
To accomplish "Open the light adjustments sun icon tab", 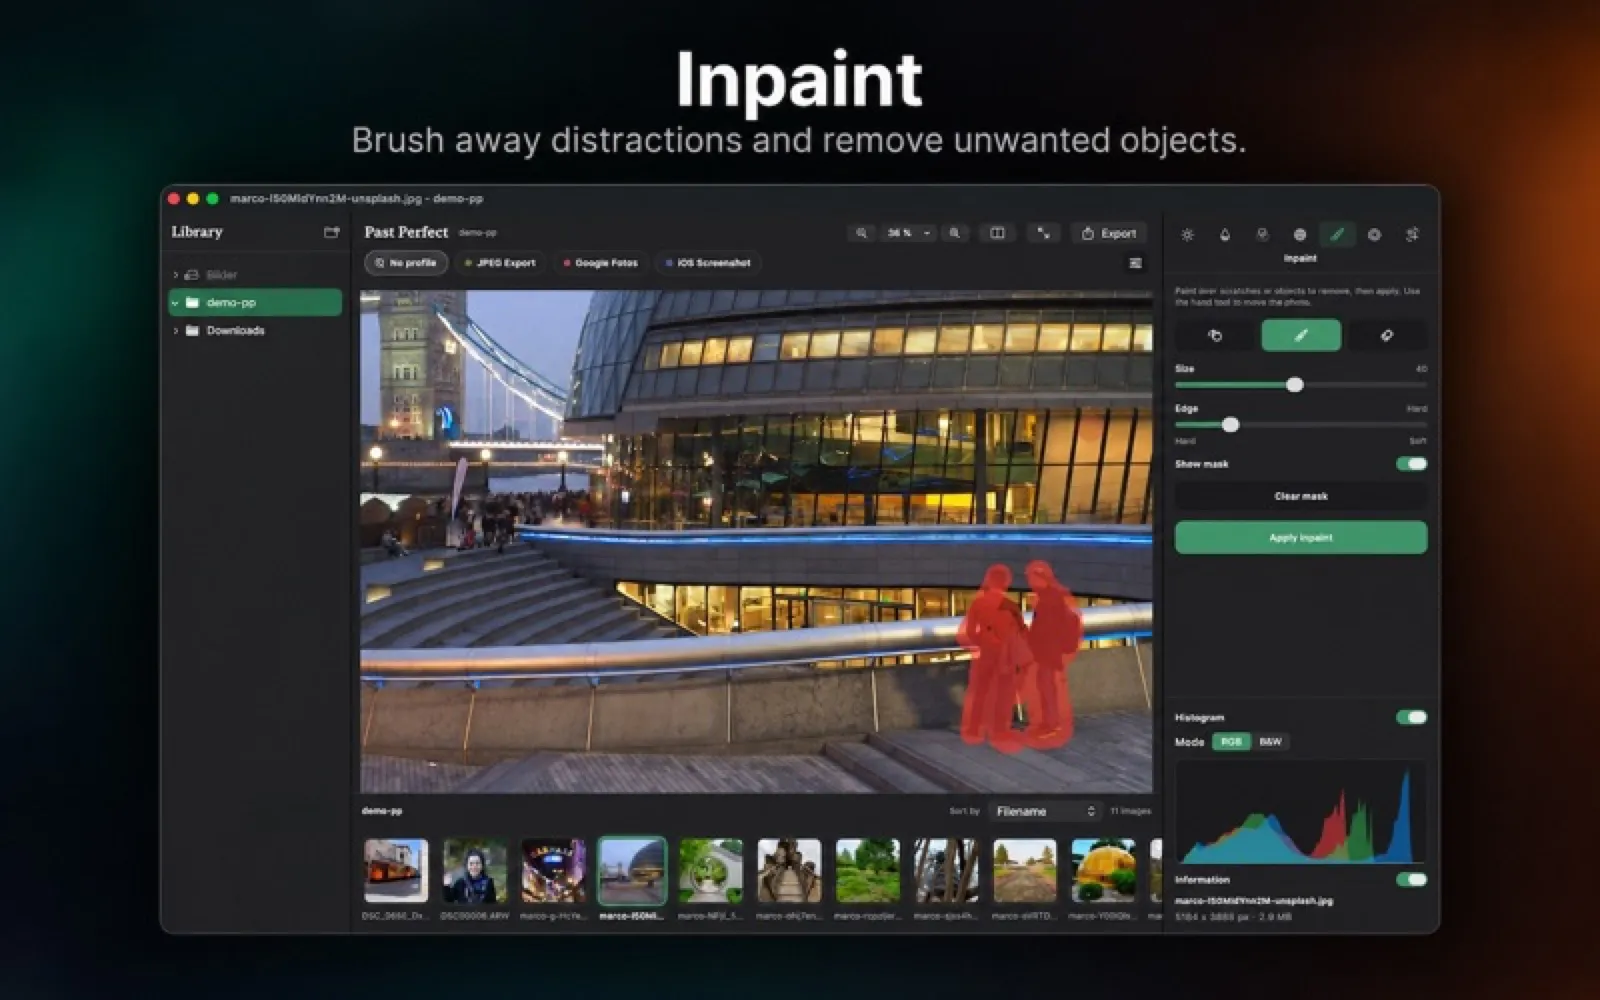I will coord(1187,235).
